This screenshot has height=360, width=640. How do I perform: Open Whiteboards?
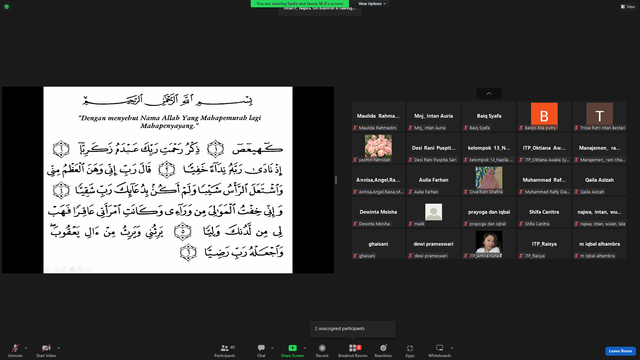[x=440, y=350]
